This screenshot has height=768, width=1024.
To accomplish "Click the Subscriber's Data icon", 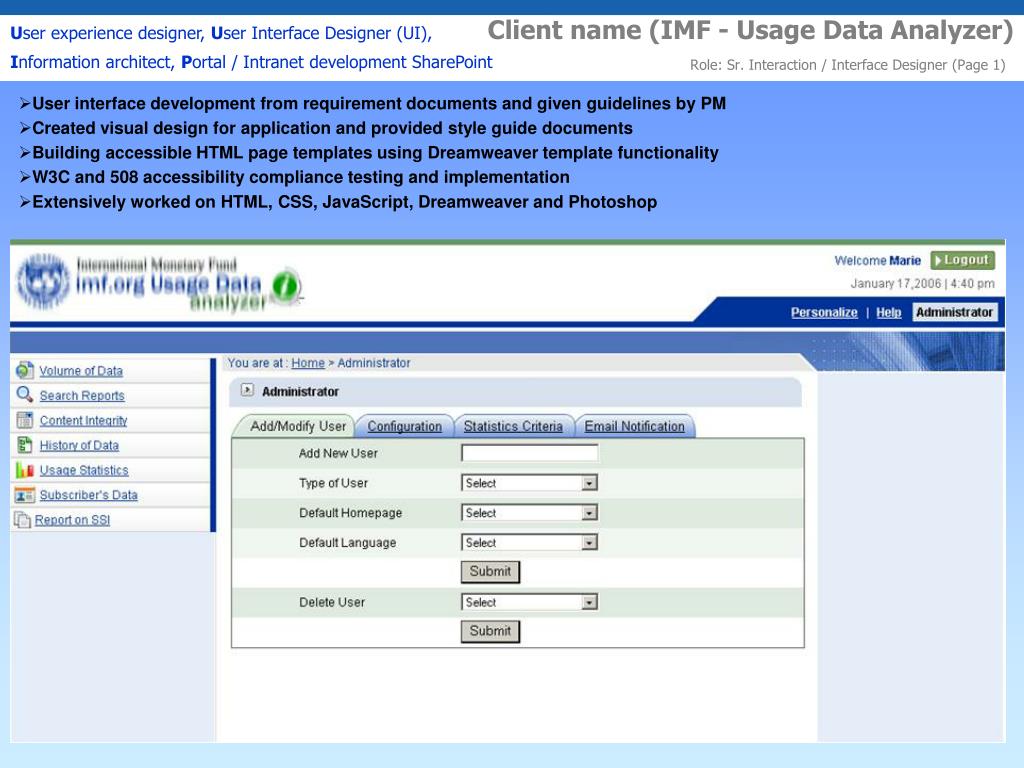I will [x=25, y=495].
